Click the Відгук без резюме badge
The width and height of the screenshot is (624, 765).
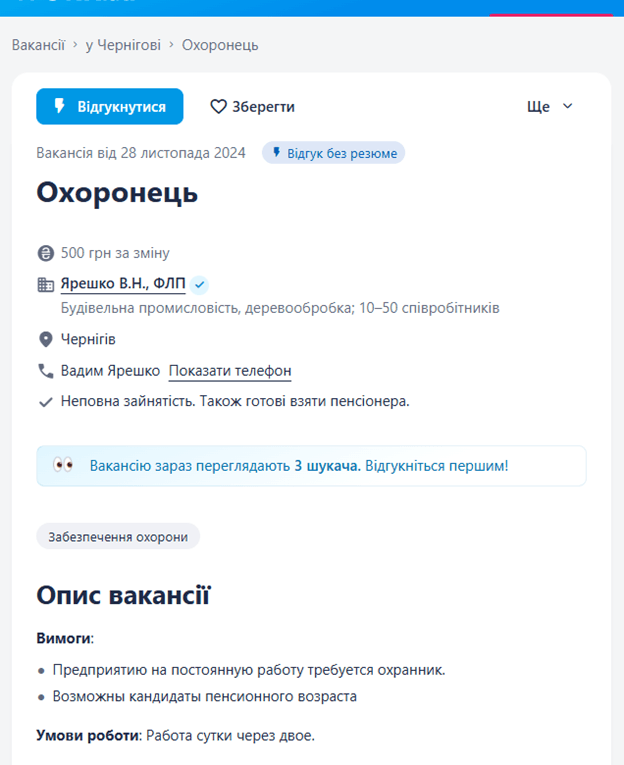point(334,153)
